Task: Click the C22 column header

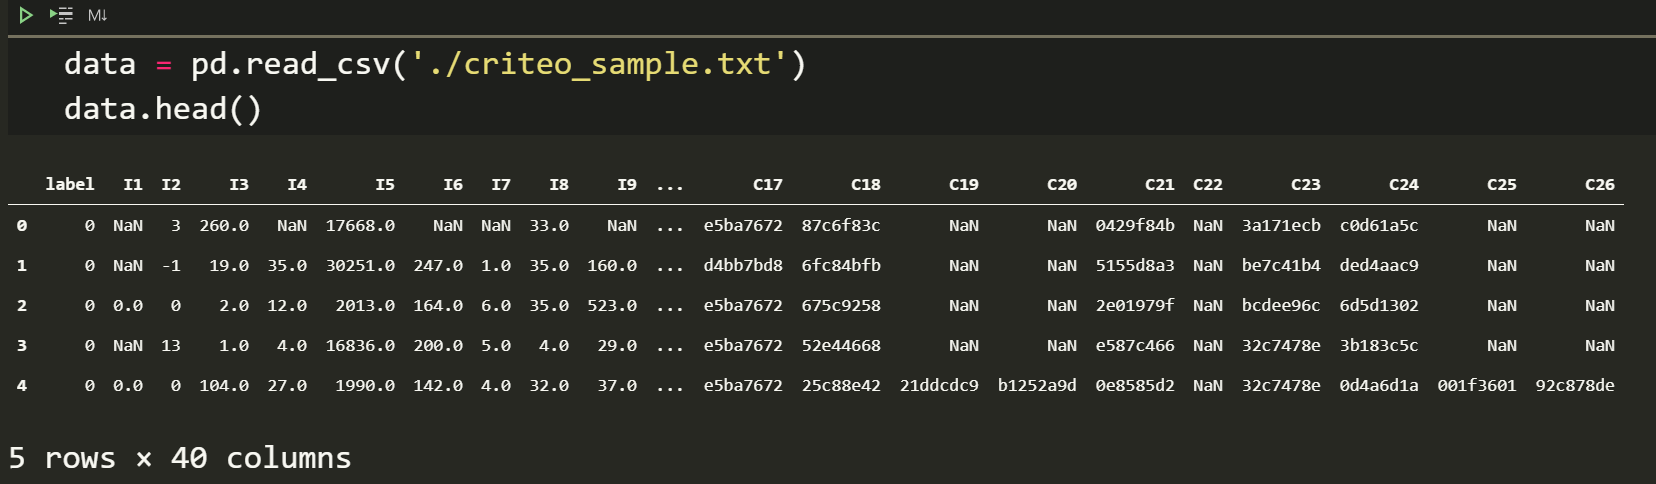Action: [x=1208, y=185]
